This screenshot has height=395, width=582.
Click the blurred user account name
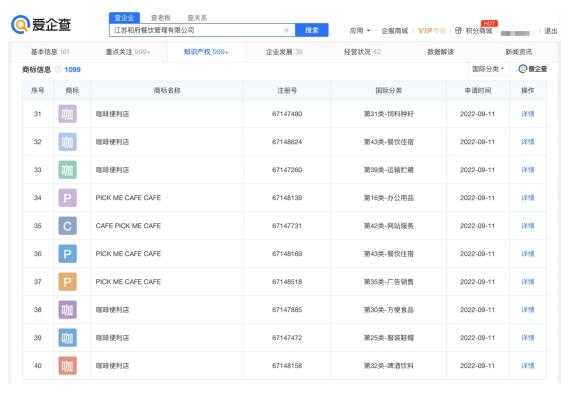coord(515,33)
